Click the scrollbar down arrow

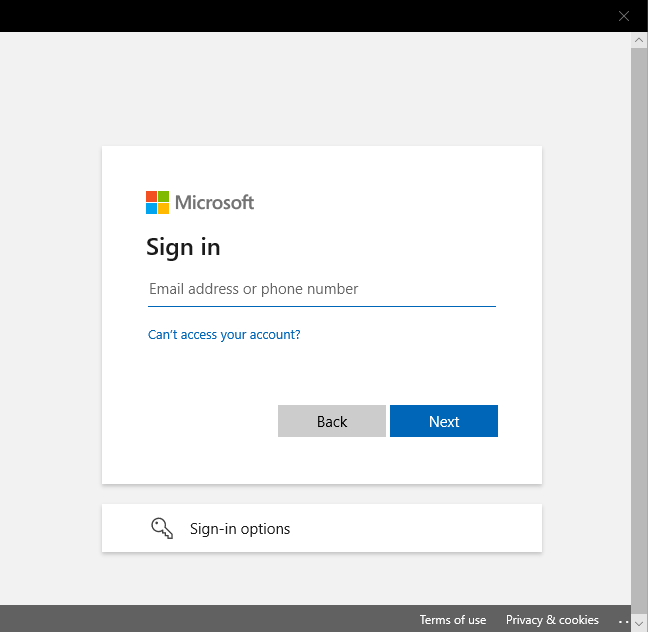pyautogui.click(x=639, y=624)
